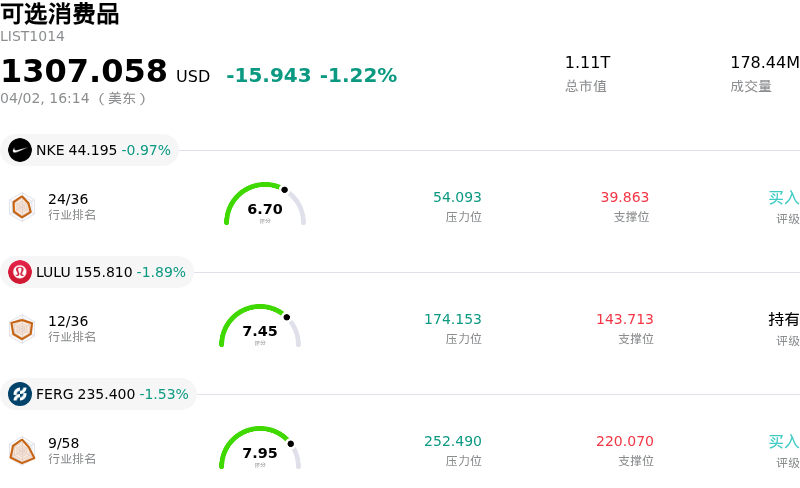Click the 1.11T total market cap
This screenshot has width=800, height=488.
(587, 63)
